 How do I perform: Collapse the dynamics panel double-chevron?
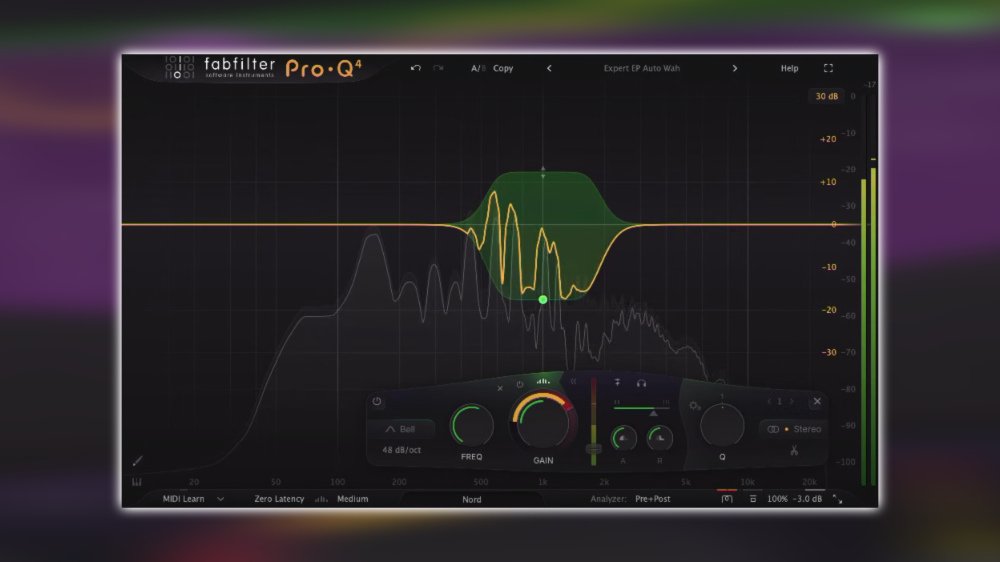click(573, 381)
